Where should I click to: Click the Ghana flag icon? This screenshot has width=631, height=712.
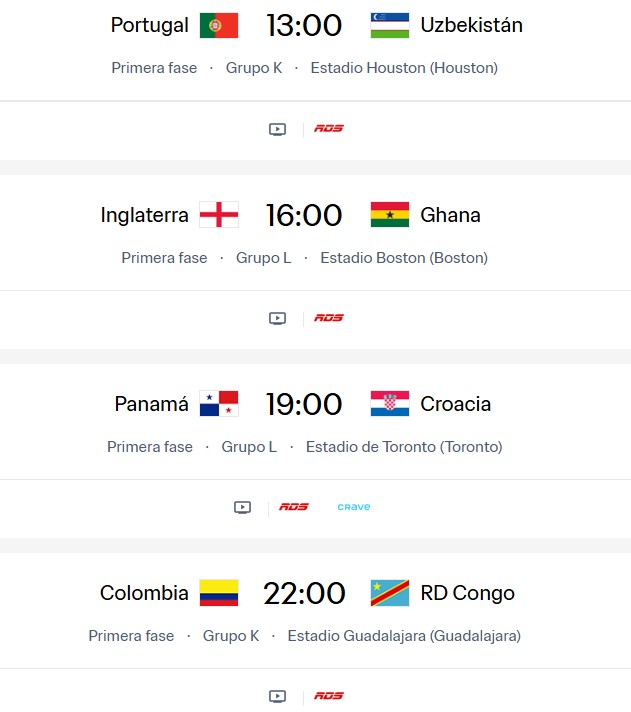click(389, 215)
